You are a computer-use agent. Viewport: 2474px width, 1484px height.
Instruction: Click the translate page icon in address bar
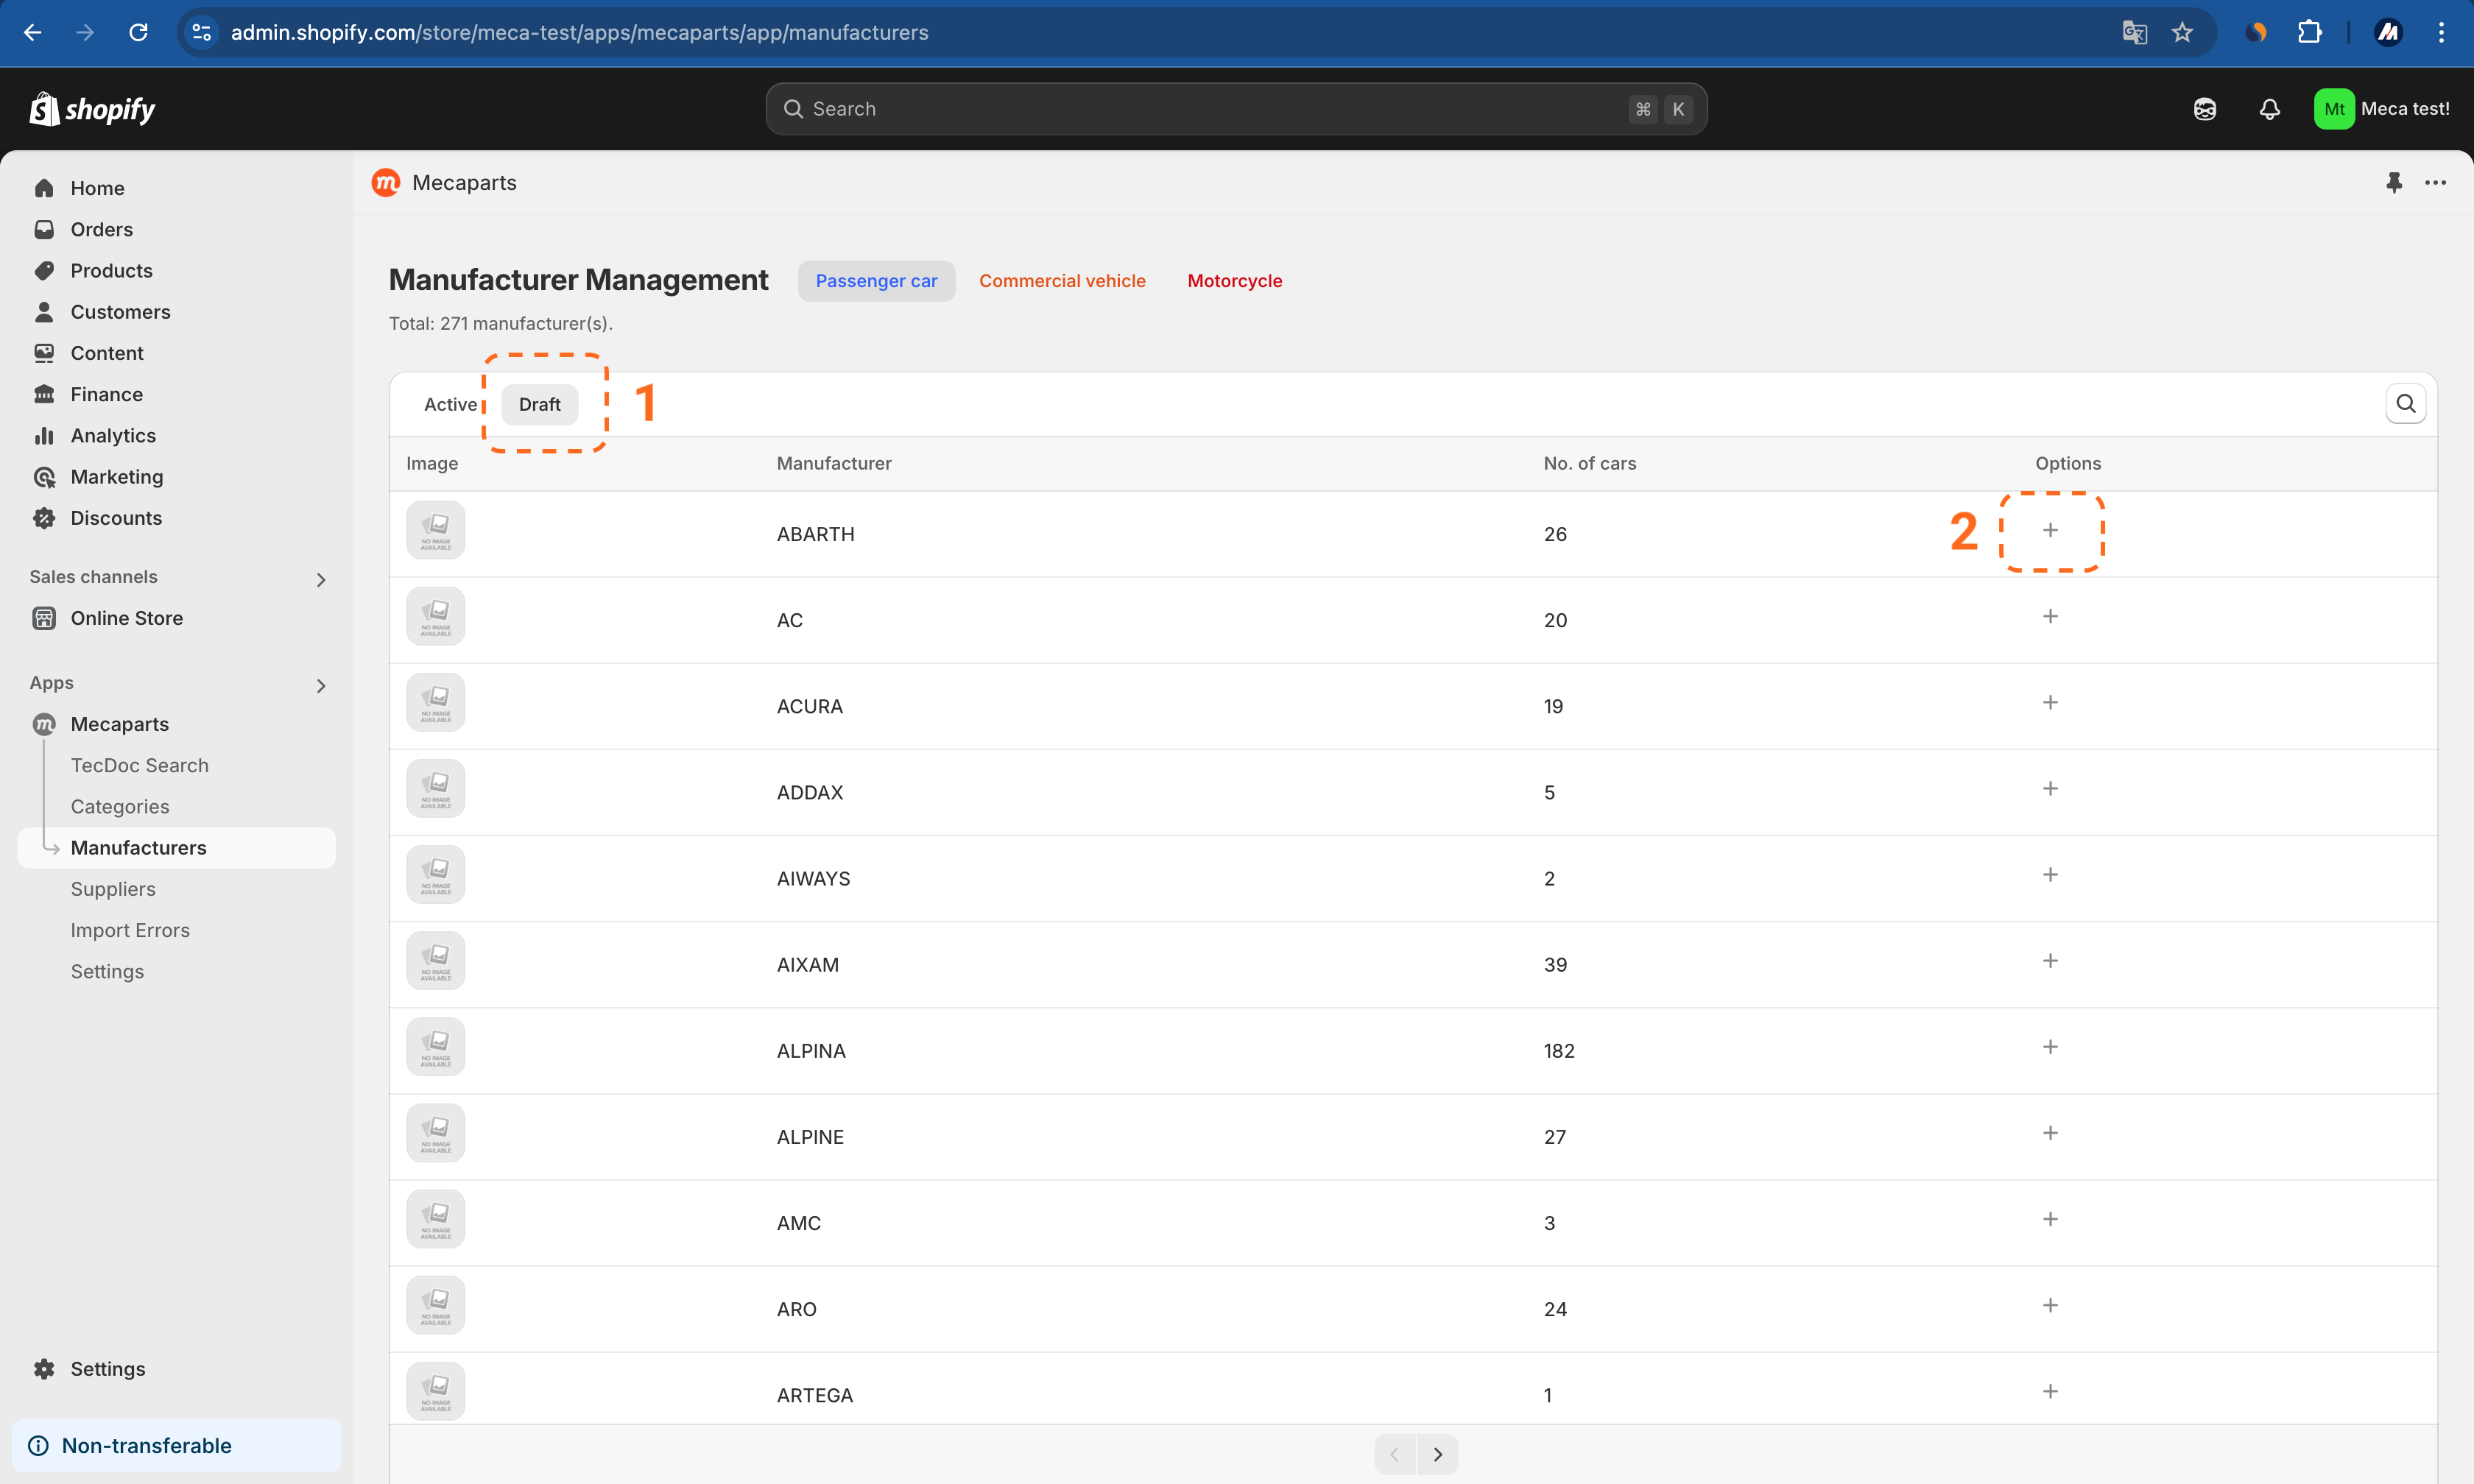[2134, 32]
